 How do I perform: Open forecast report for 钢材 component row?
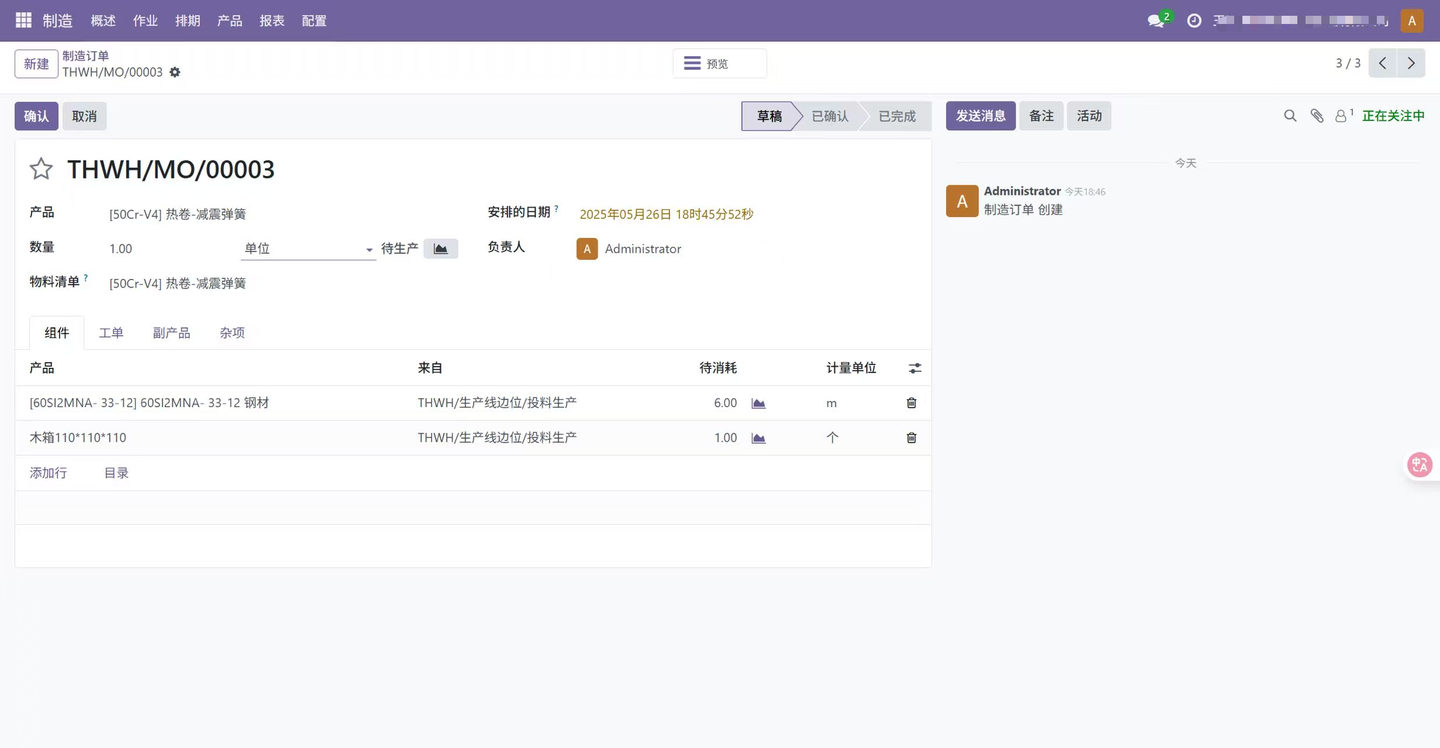click(x=758, y=402)
